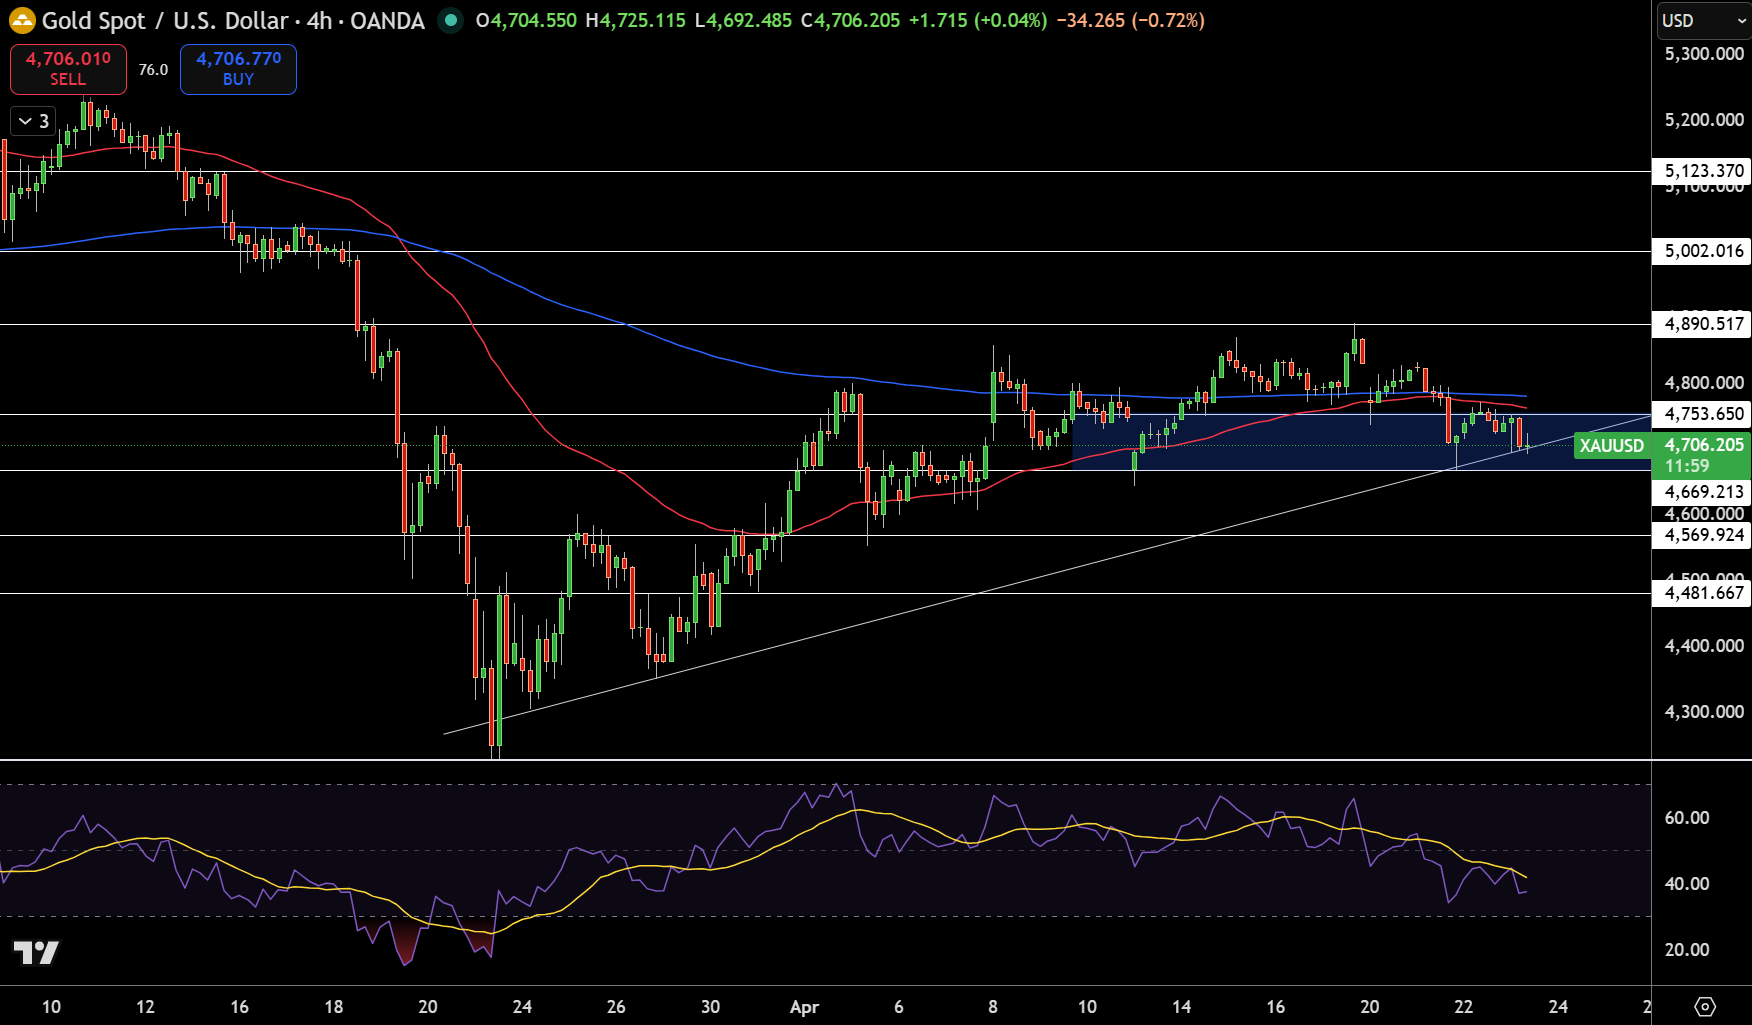
Task: Click the 4,300.000 price scale label
Action: 1704,712
